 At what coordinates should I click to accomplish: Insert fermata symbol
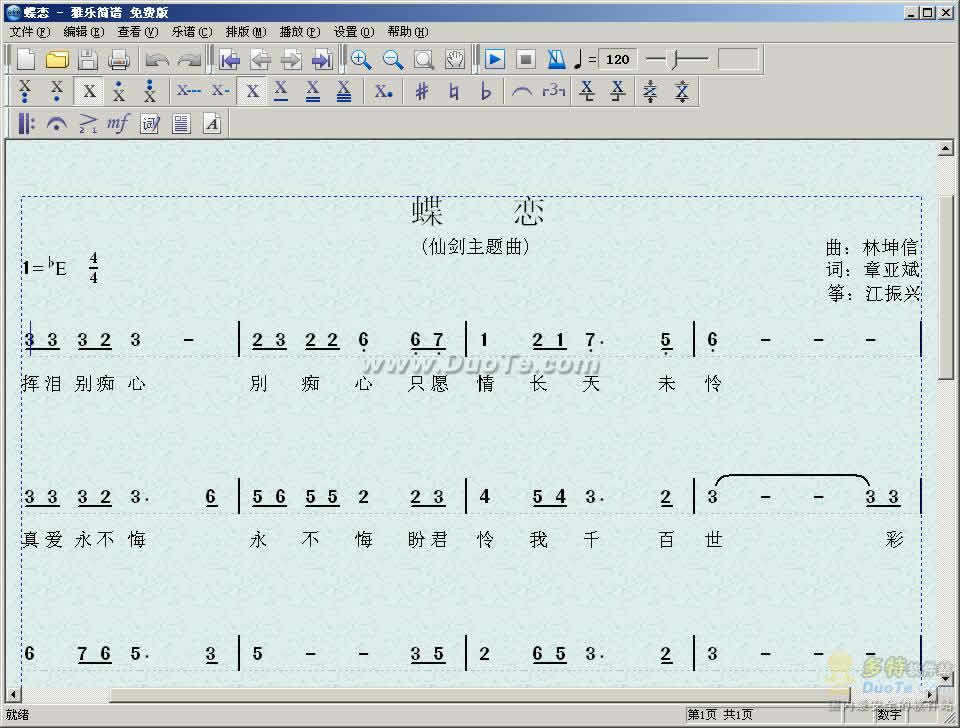57,124
